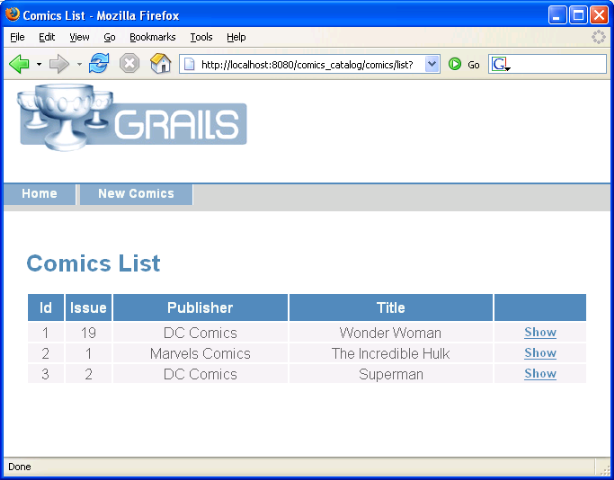Reload the page with the refresh icon
Viewport: 614px width, 480px height.
[99, 63]
